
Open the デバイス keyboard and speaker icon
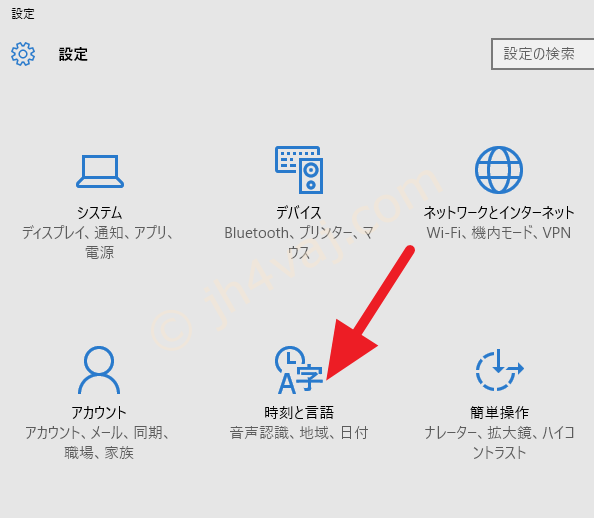tap(299, 170)
